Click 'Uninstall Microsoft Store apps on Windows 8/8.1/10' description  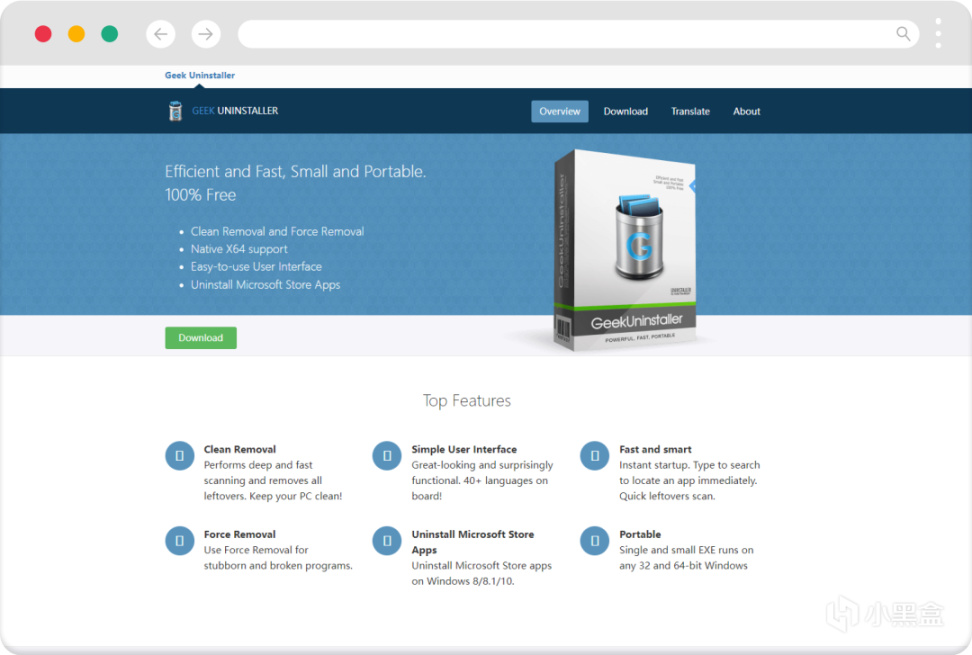click(482, 573)
